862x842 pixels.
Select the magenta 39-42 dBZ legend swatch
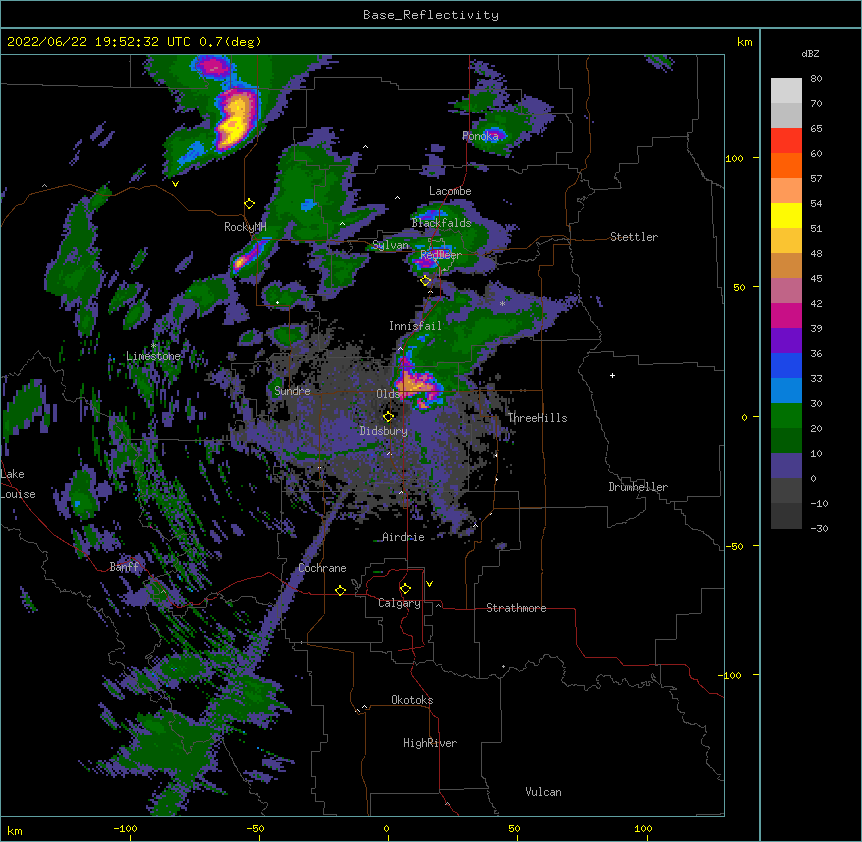pos(786,315)
